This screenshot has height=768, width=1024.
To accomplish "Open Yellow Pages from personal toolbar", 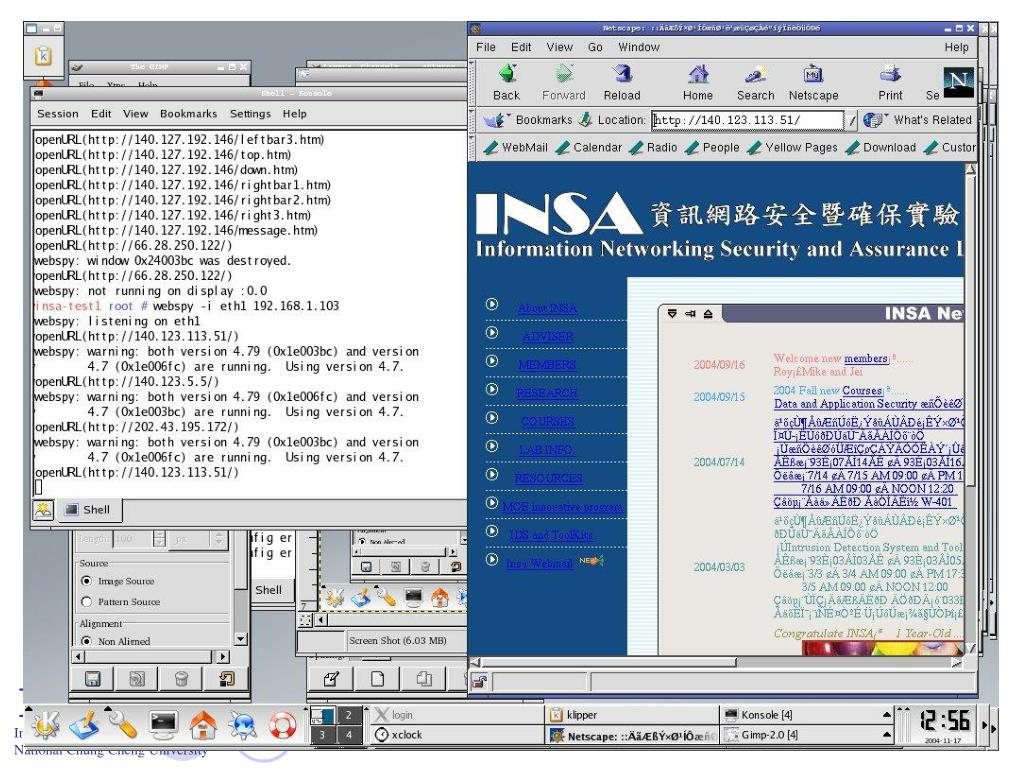I will tap(792, 148).
